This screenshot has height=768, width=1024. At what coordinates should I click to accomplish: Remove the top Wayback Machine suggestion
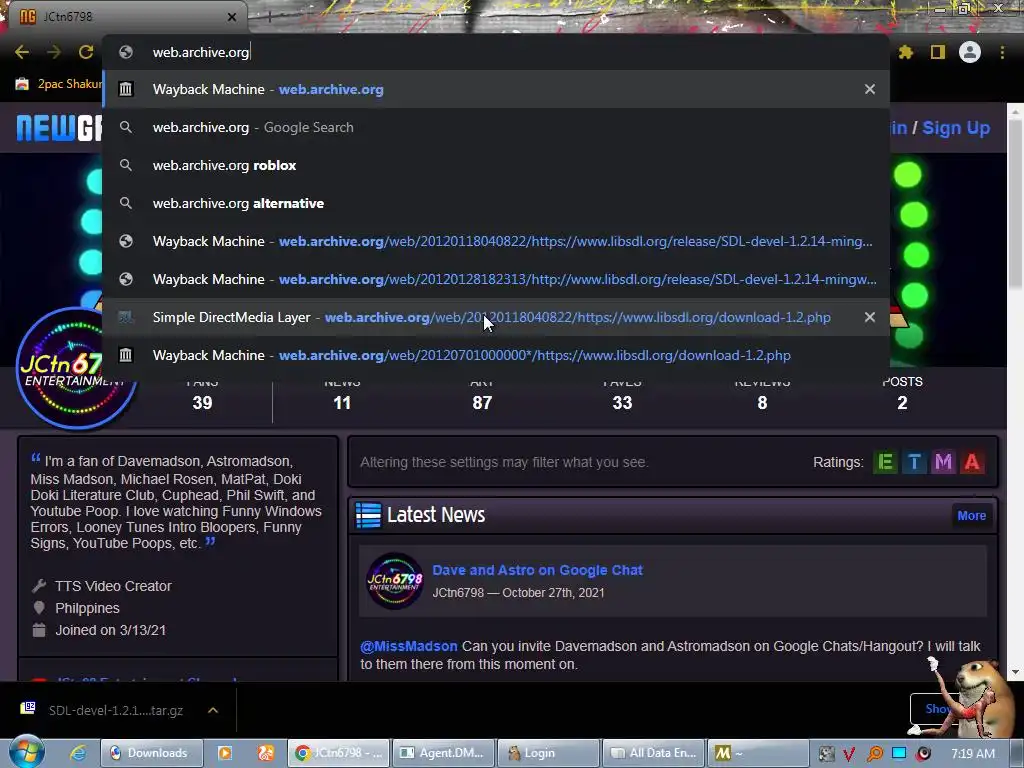click(x=870, y=89)
